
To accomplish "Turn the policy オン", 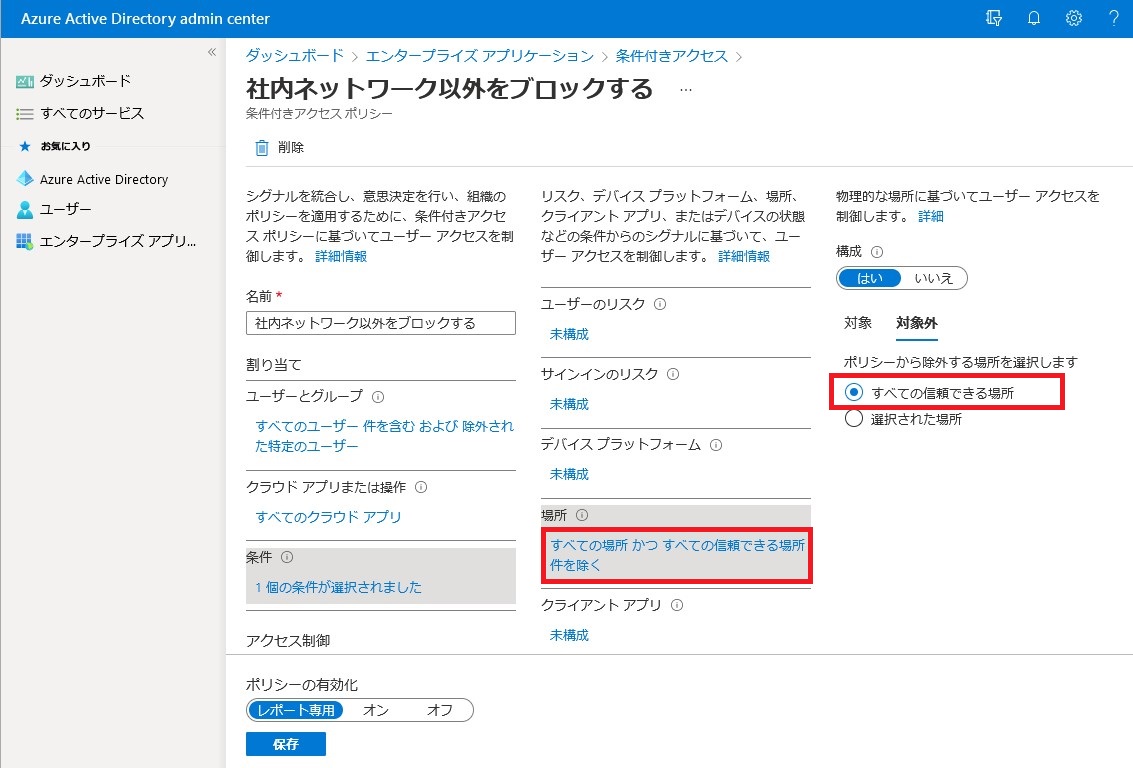I will coord(376,710).
